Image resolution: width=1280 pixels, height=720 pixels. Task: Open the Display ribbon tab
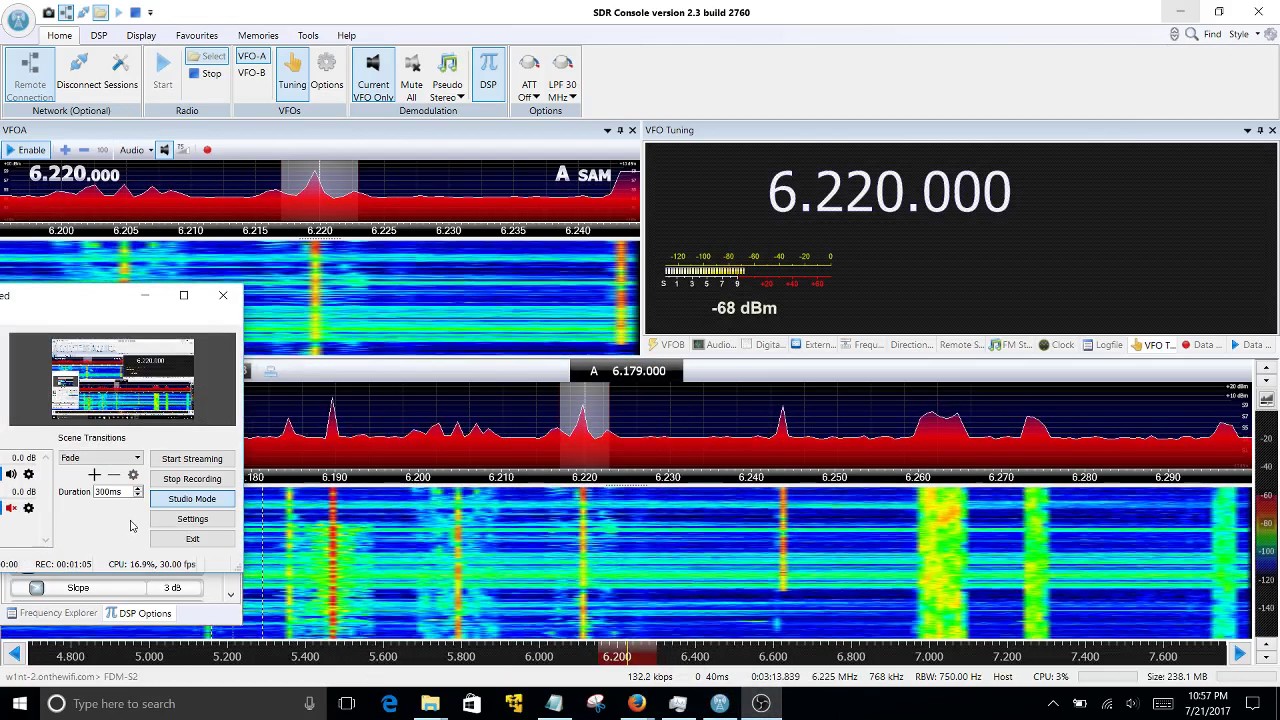tap(141, 35)
